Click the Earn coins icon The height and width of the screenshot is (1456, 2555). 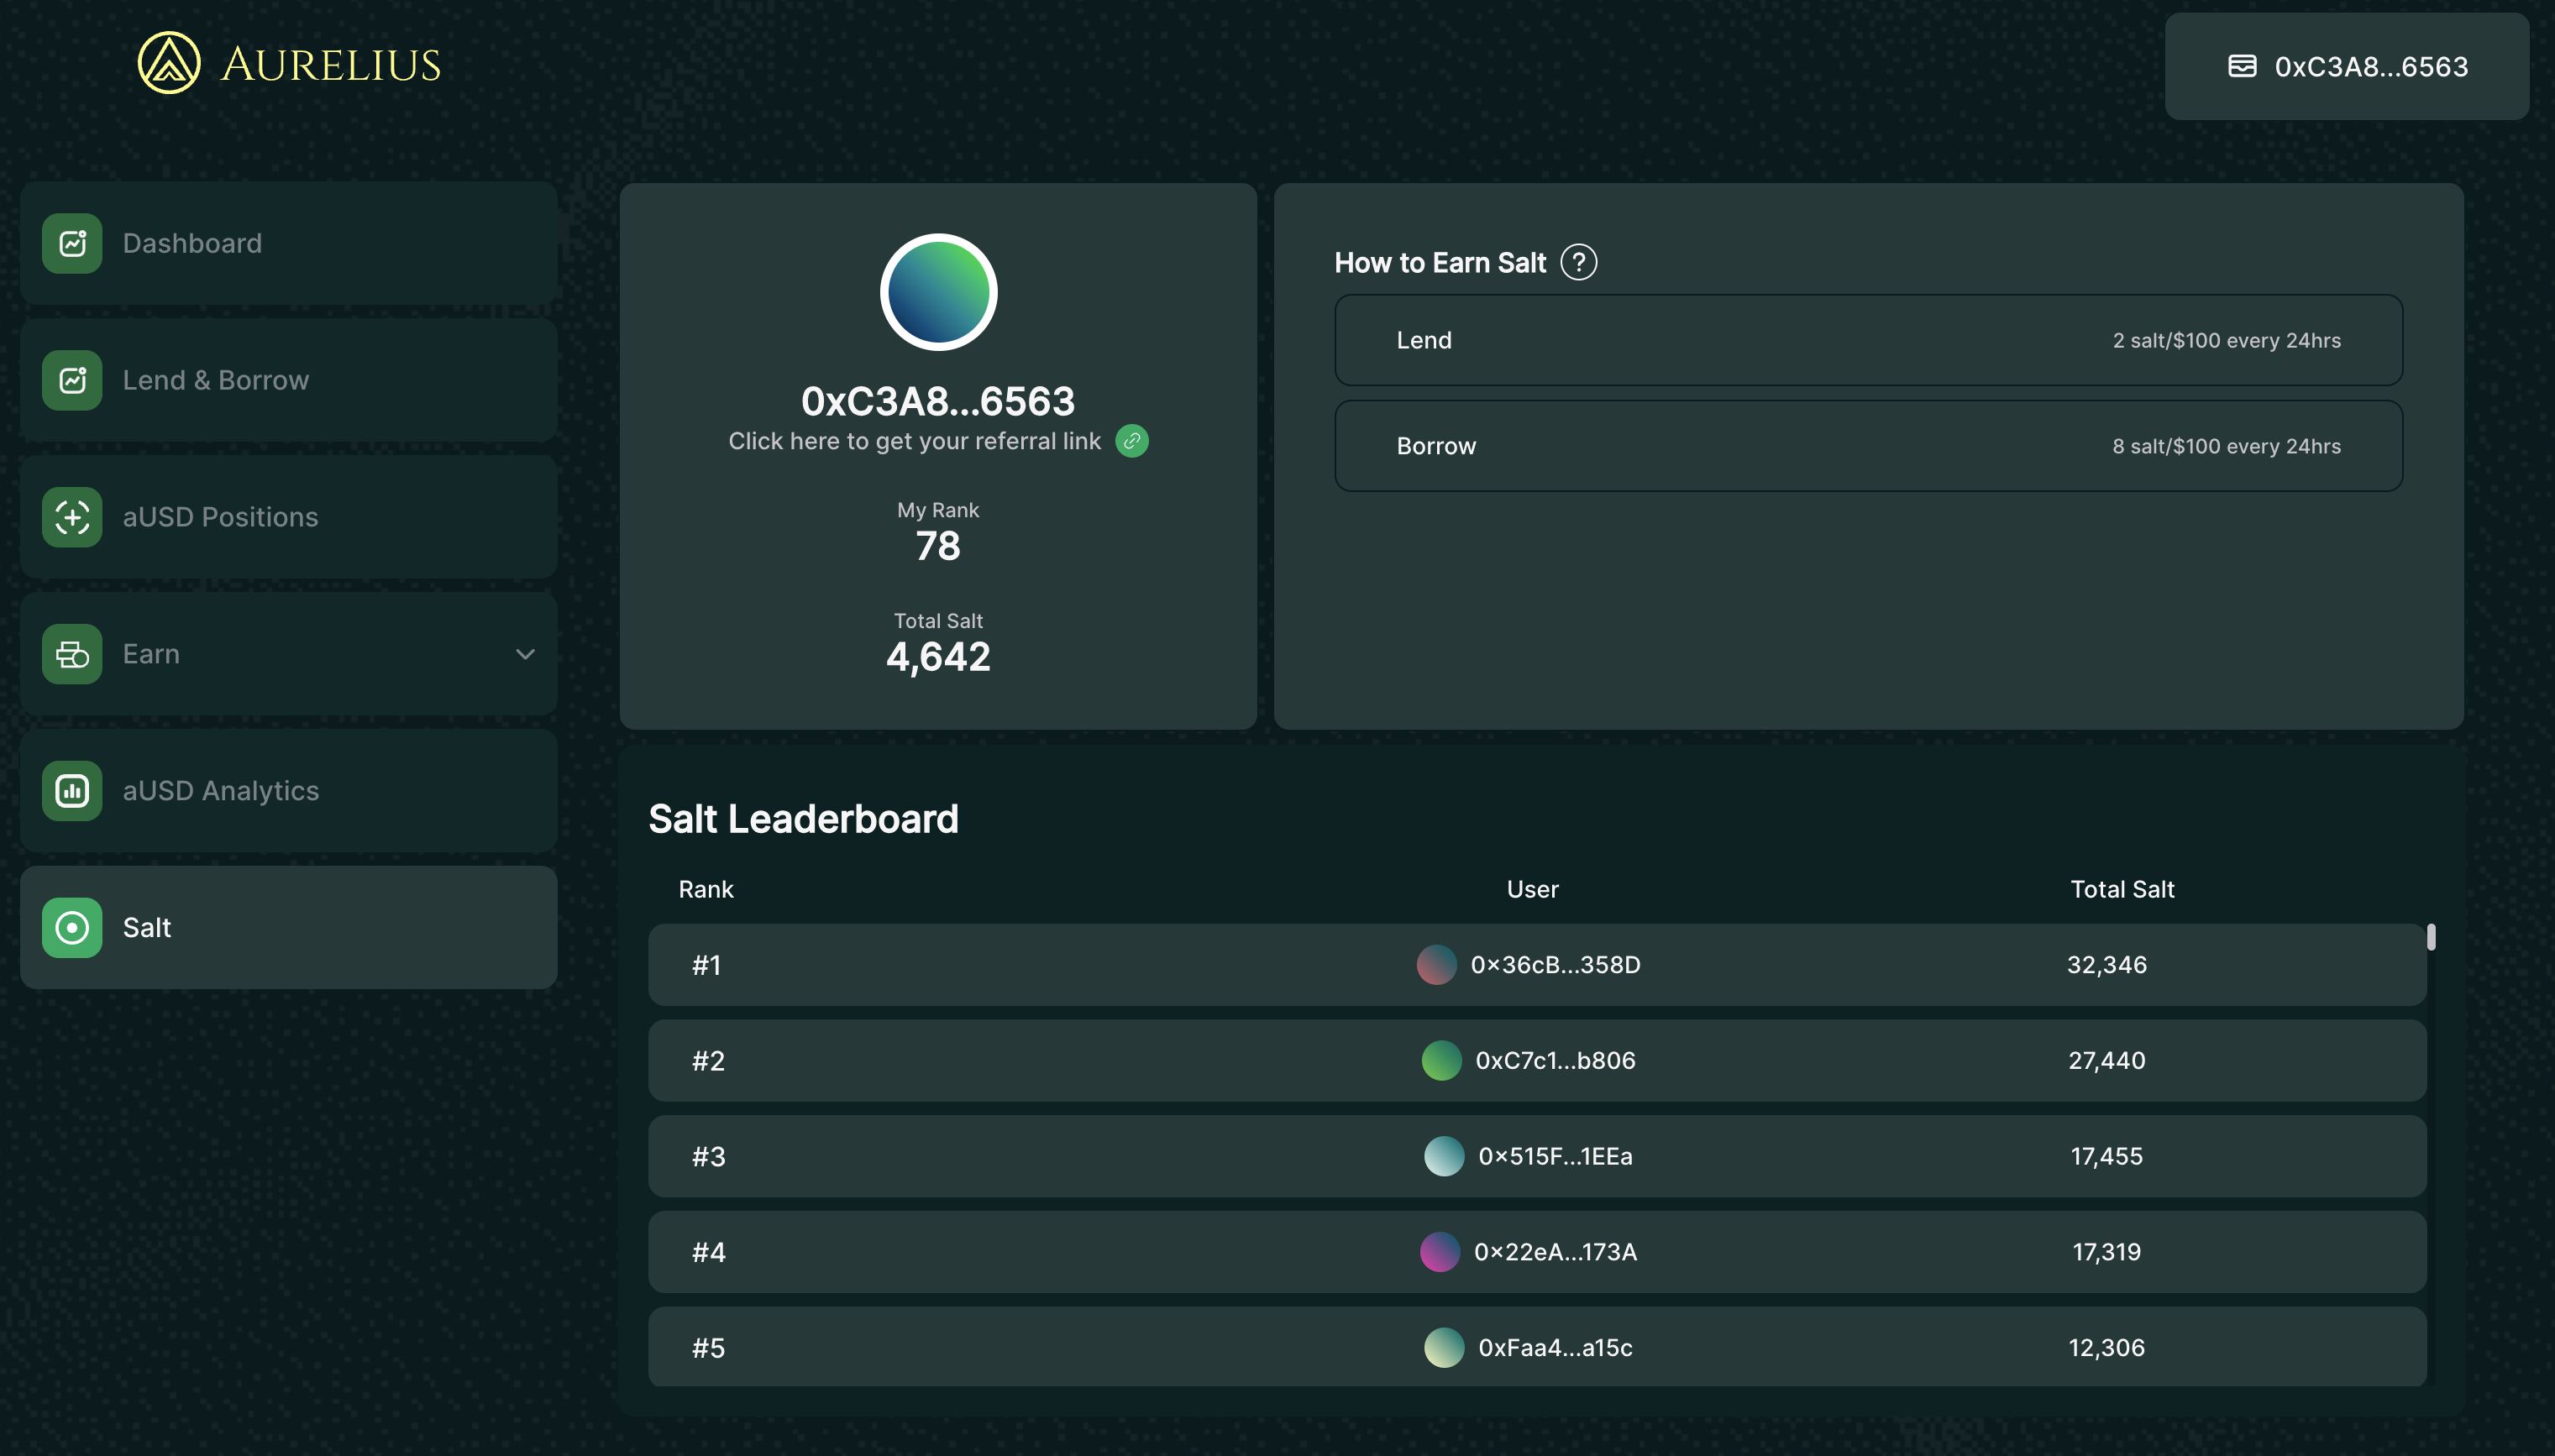[x=72, y=654]
